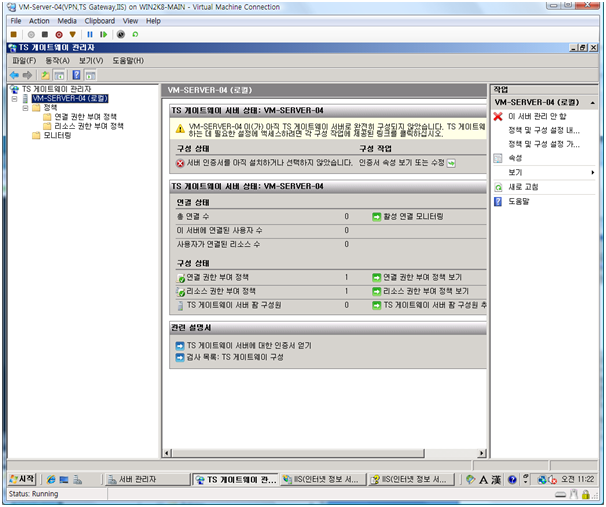Screen dimensions: 606x507
Task: Select VM-SERVER-04 (로컬) tree node
Action: pyautogui.click(x=70, y=99)
